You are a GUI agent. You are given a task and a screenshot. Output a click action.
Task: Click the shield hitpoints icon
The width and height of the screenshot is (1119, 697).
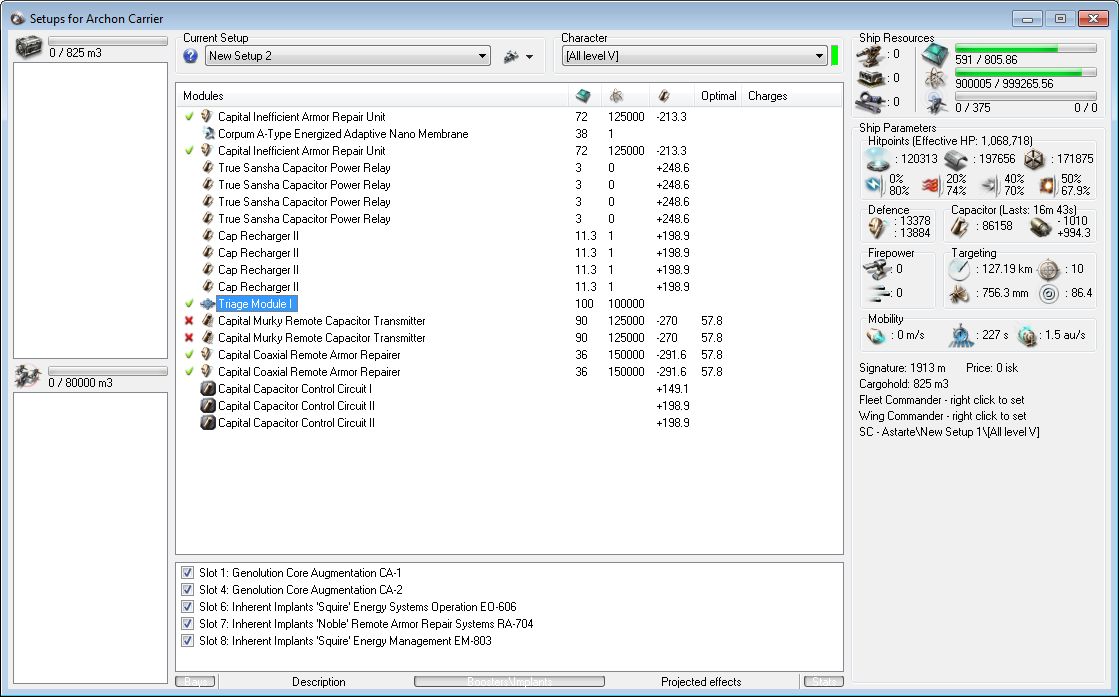pos(877,159)
